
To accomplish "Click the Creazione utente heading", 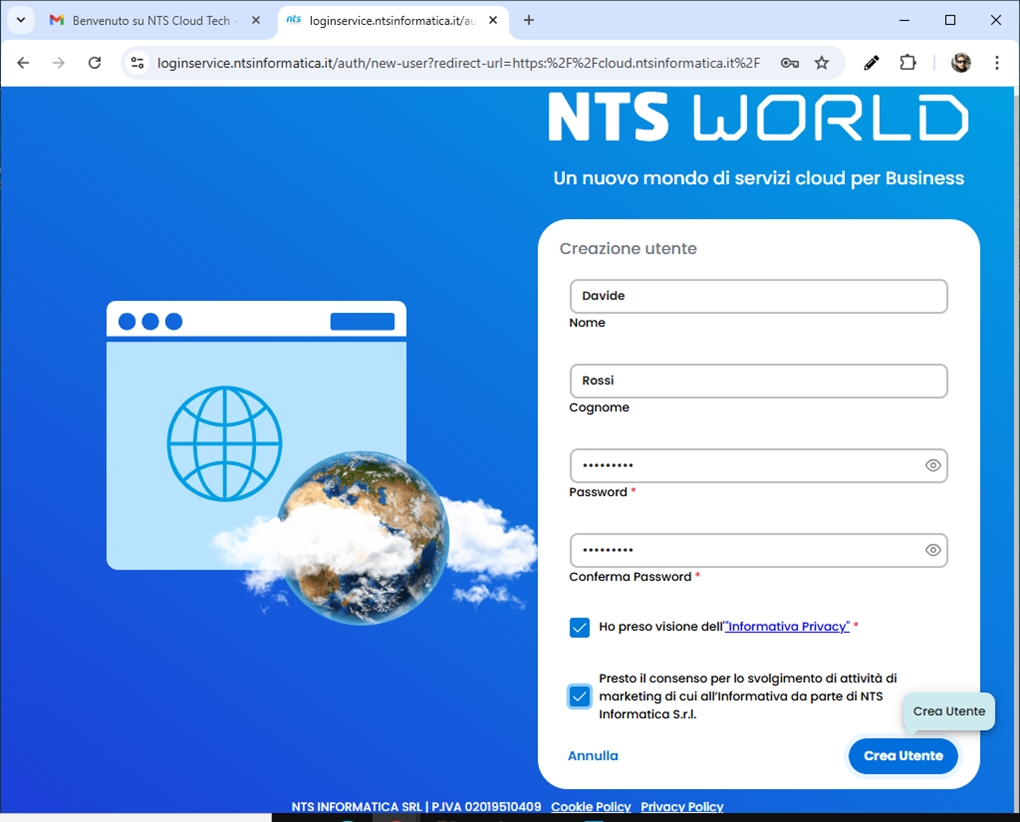I will (628, 248).
